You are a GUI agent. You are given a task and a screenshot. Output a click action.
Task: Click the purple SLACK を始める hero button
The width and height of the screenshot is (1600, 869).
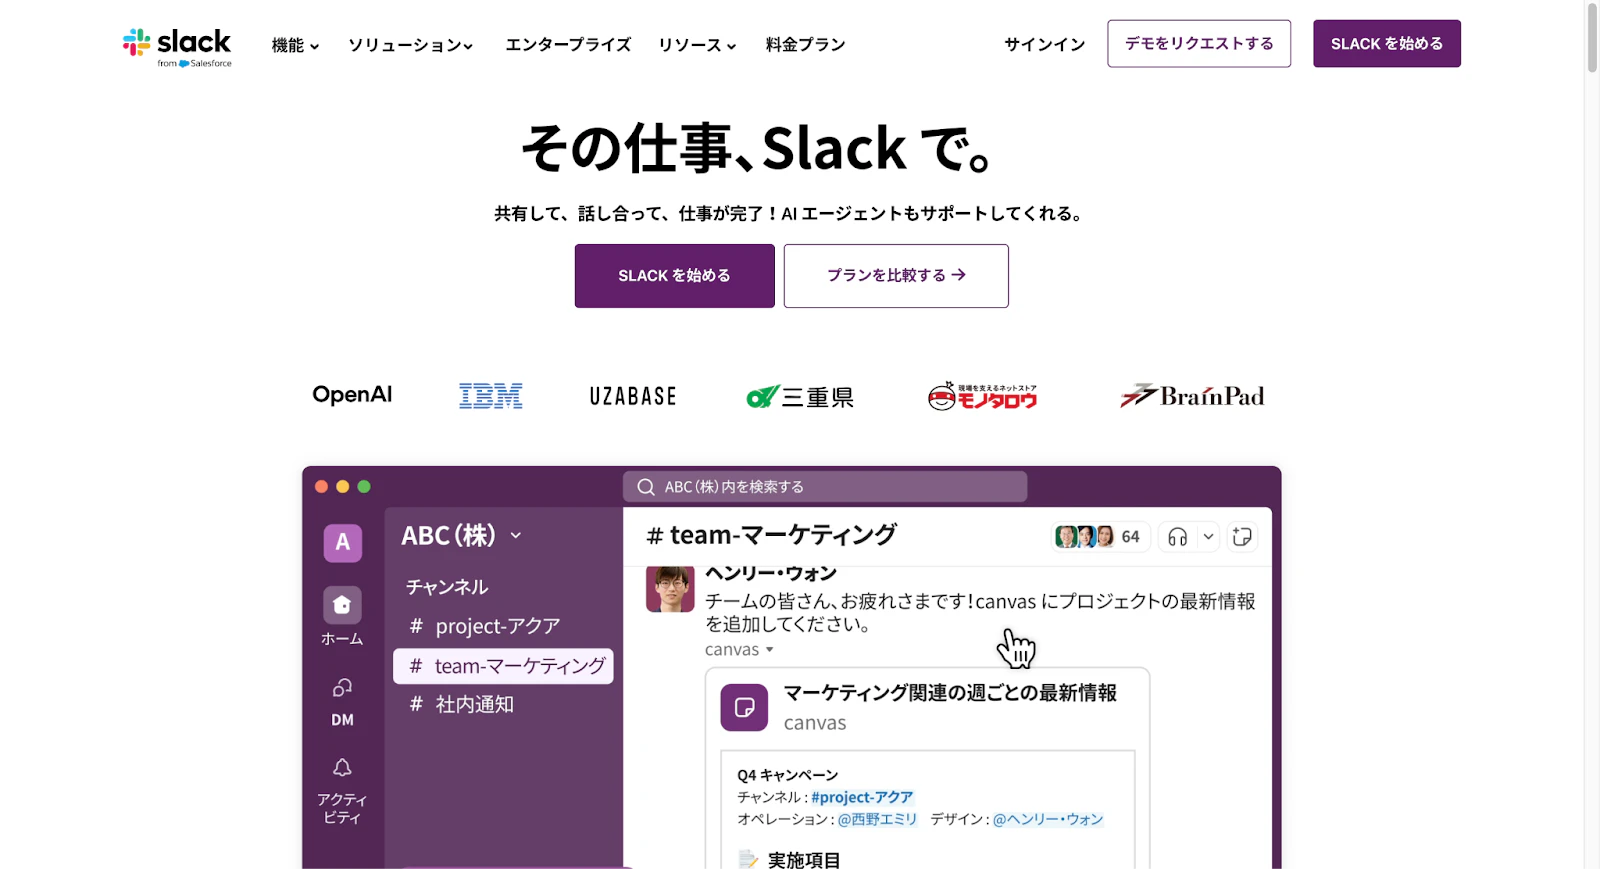pyautogui.click(x=675, y=276)
